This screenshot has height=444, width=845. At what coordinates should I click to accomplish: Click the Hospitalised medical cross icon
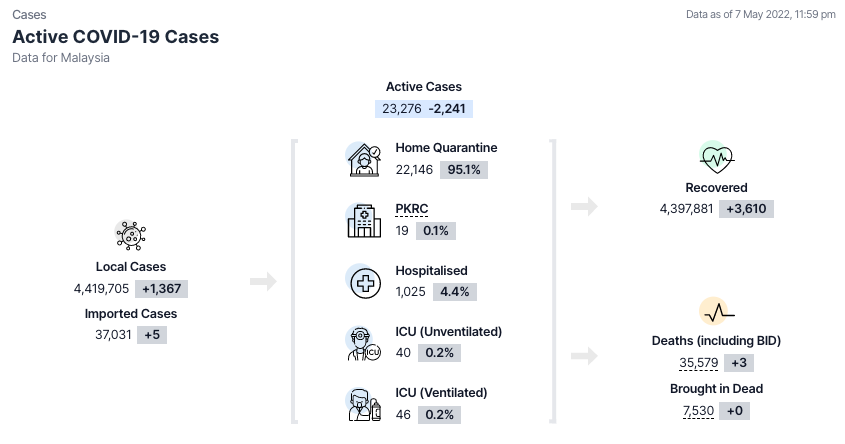pyautogui.click(x=364, y=282)
